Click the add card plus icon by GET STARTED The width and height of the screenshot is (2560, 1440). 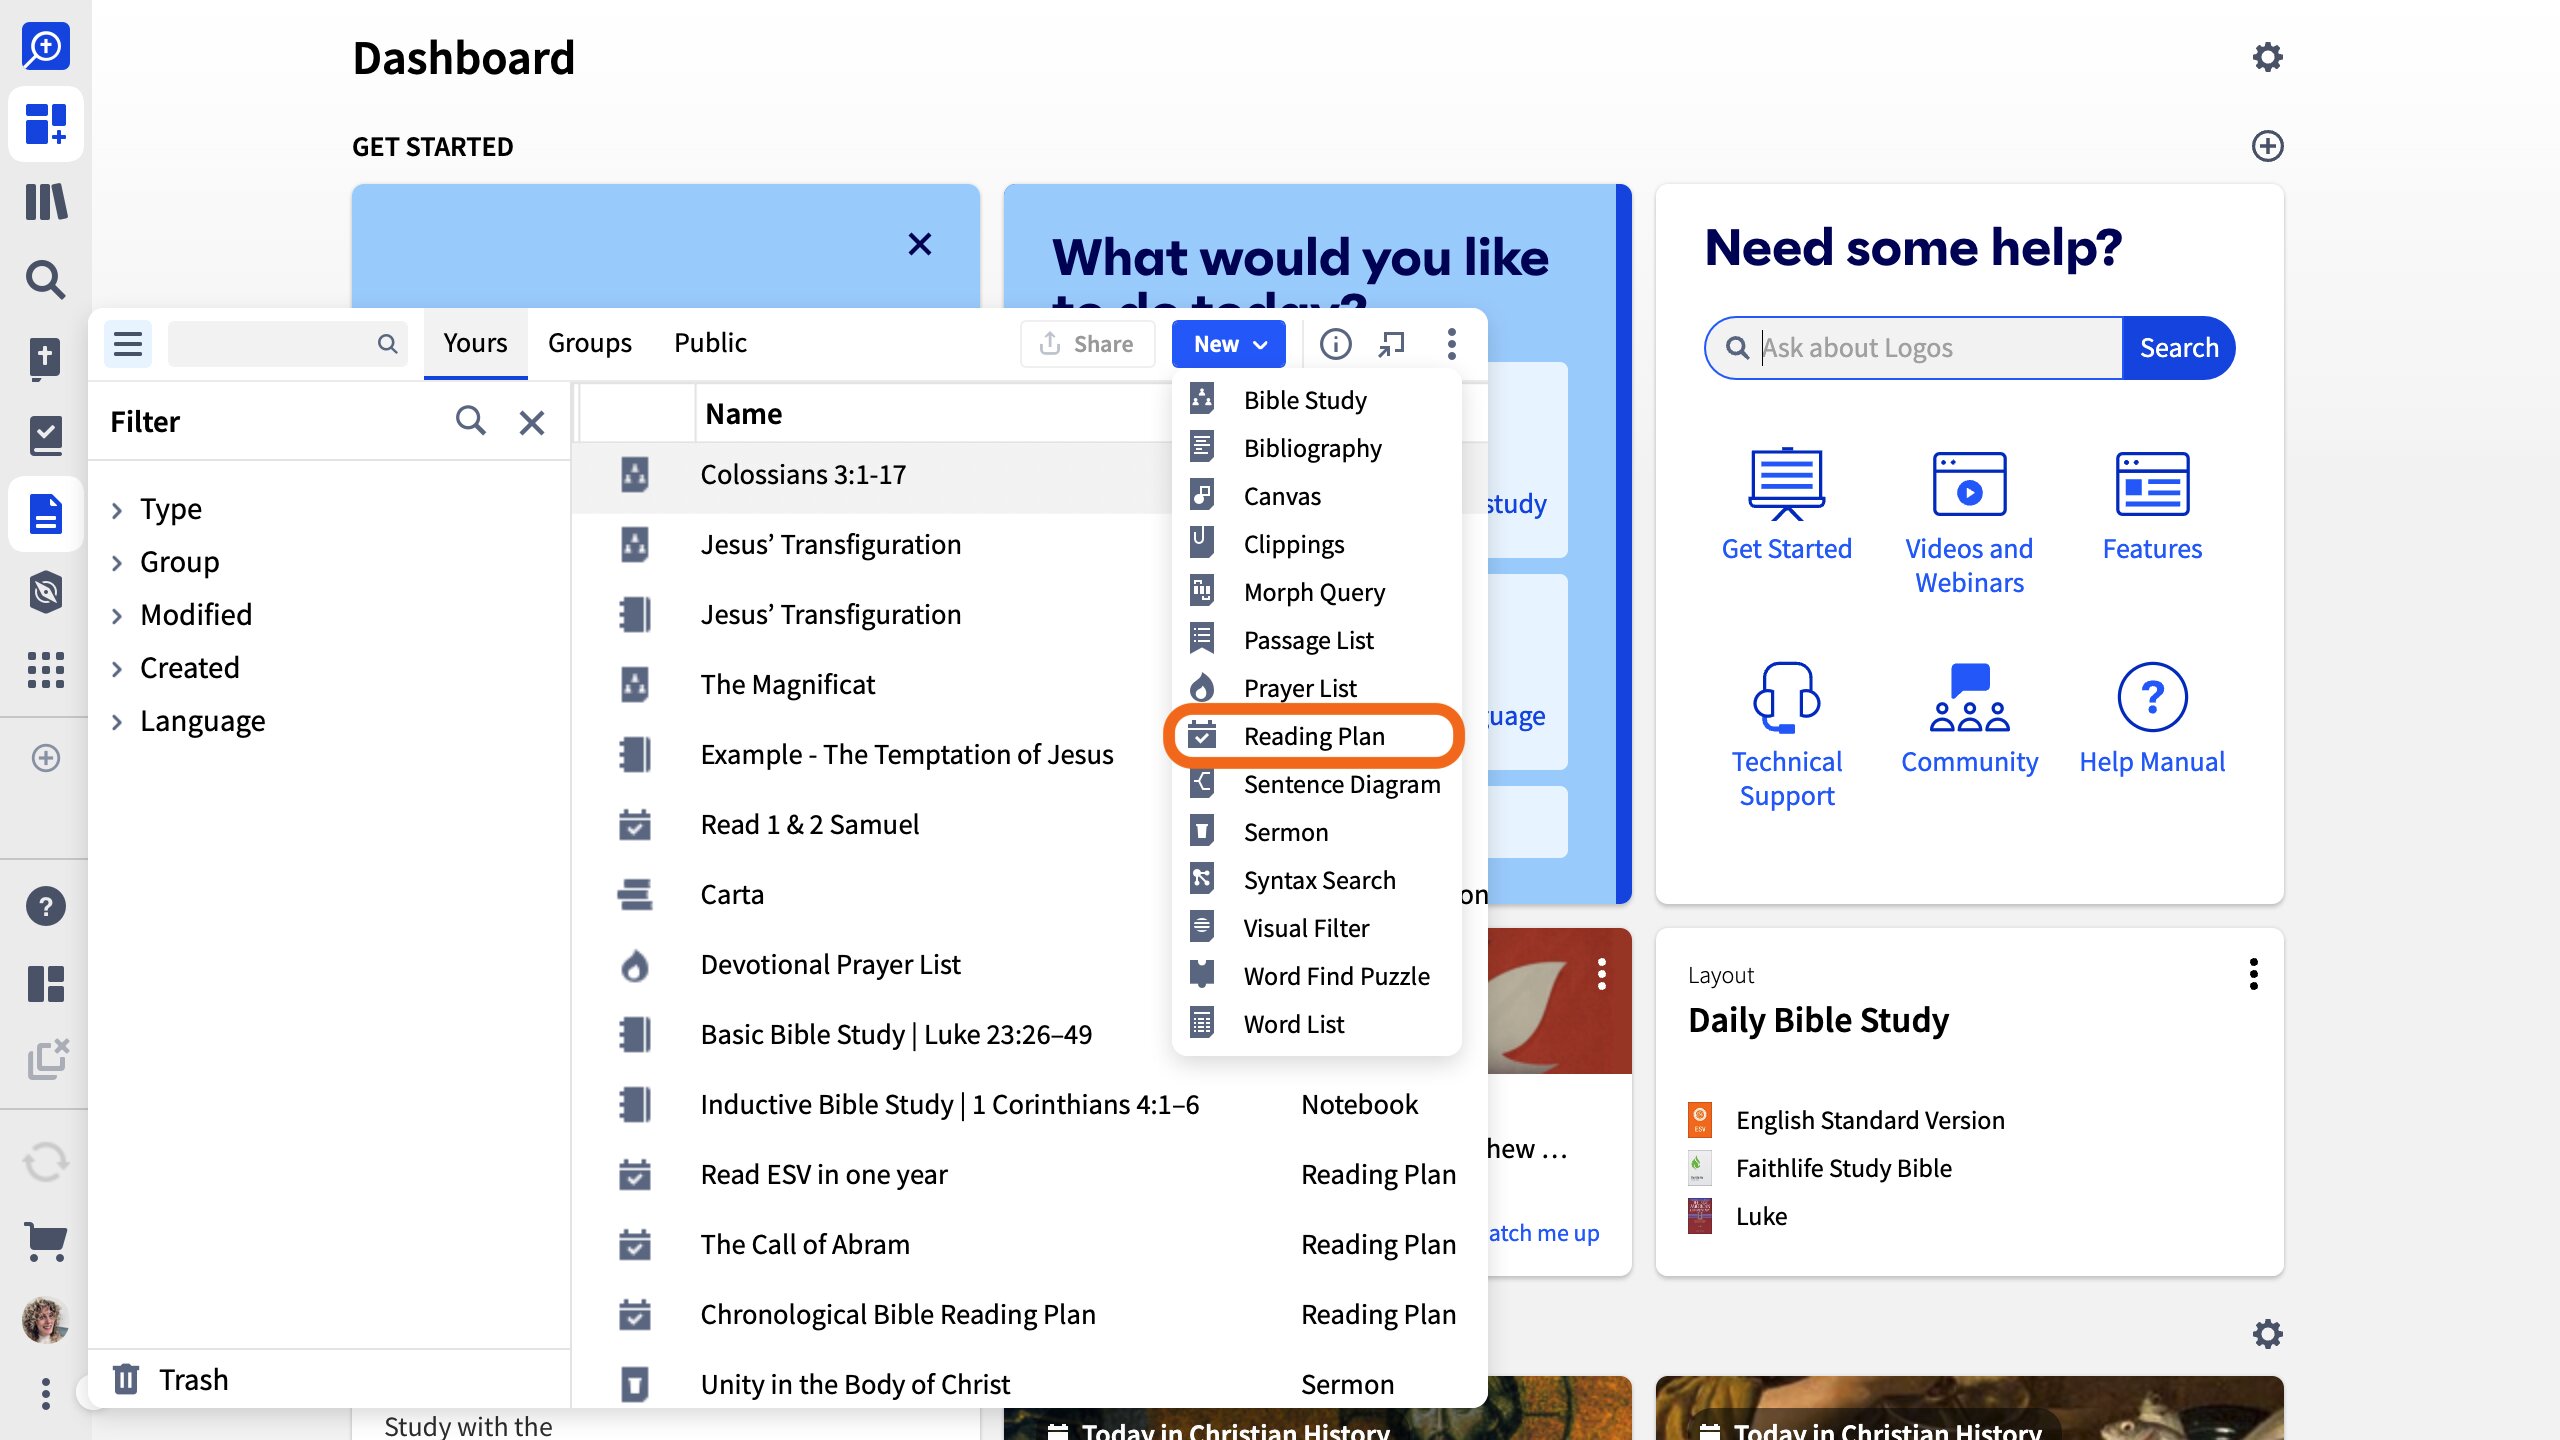pos(2267,146)
